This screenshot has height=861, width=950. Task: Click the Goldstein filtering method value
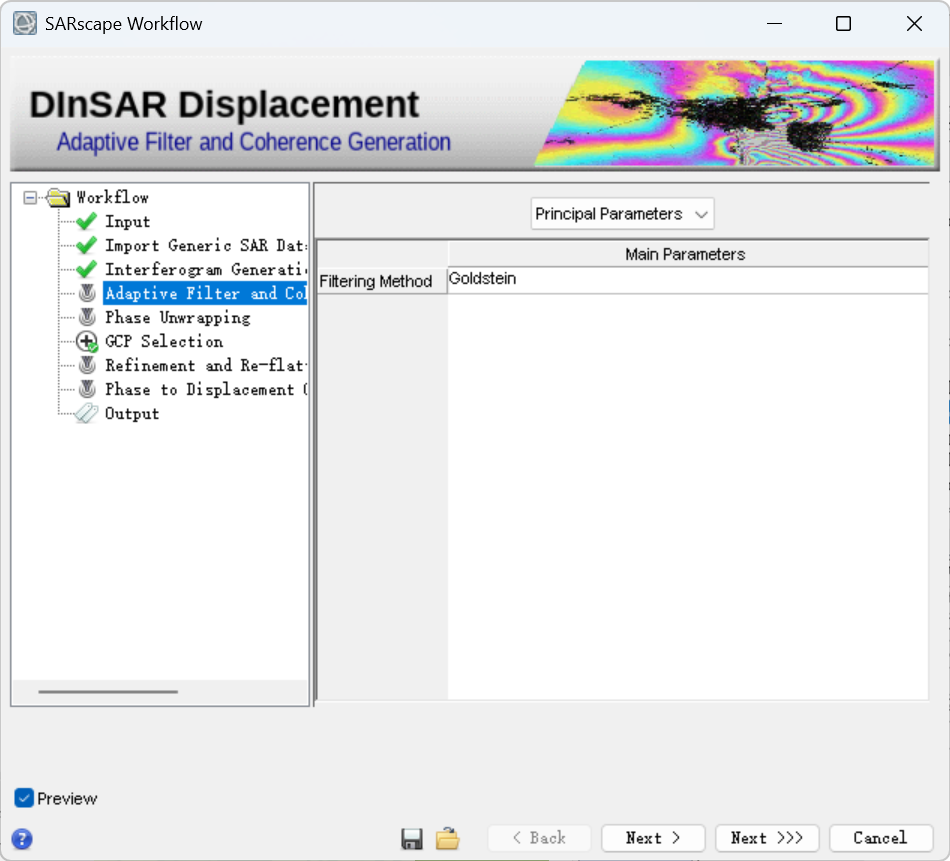688,280
